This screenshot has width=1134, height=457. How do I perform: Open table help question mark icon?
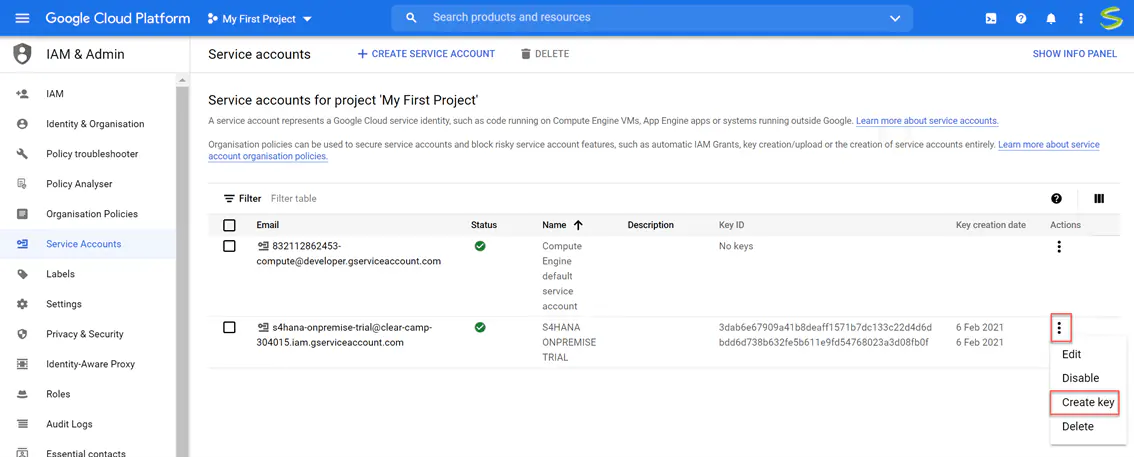pos(1057,199)
